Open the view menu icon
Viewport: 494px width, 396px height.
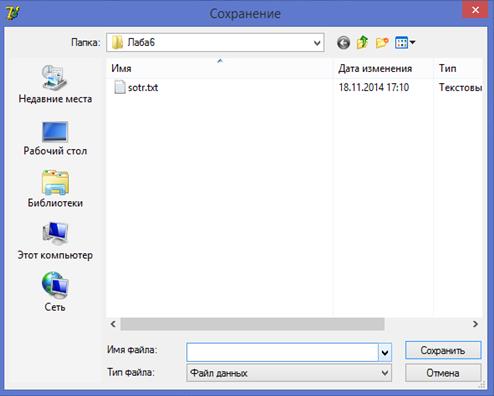[405, 42]
